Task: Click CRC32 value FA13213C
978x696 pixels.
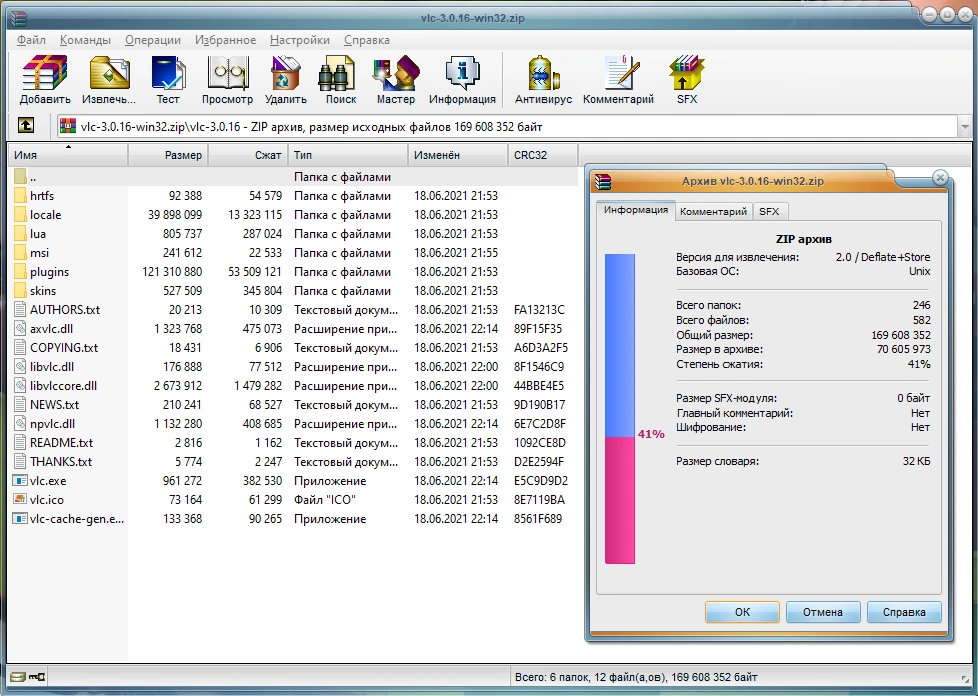Action: [x=539, y=310]
